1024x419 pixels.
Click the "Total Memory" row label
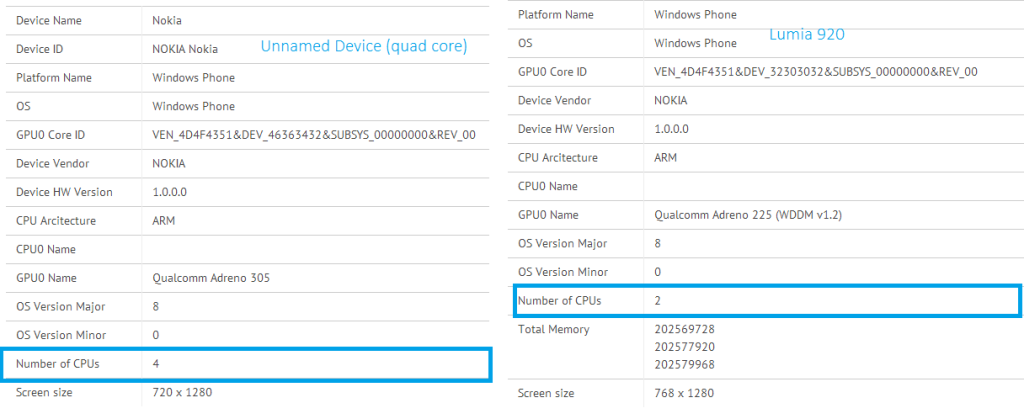(553, 330)
